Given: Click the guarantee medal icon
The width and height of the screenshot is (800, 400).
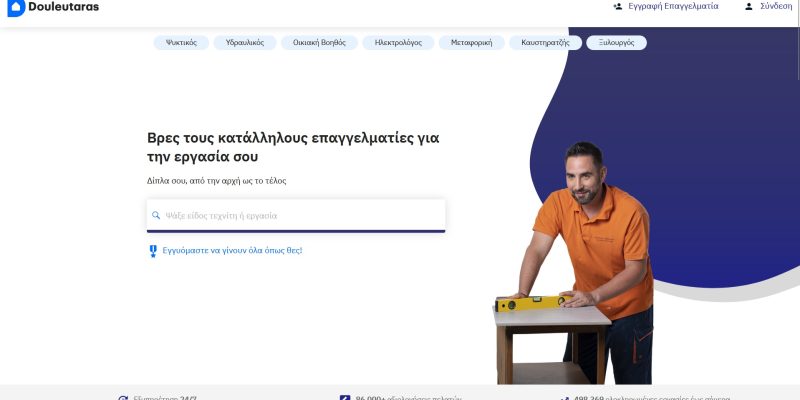Looking at the screenshot, I should (153, 251).
